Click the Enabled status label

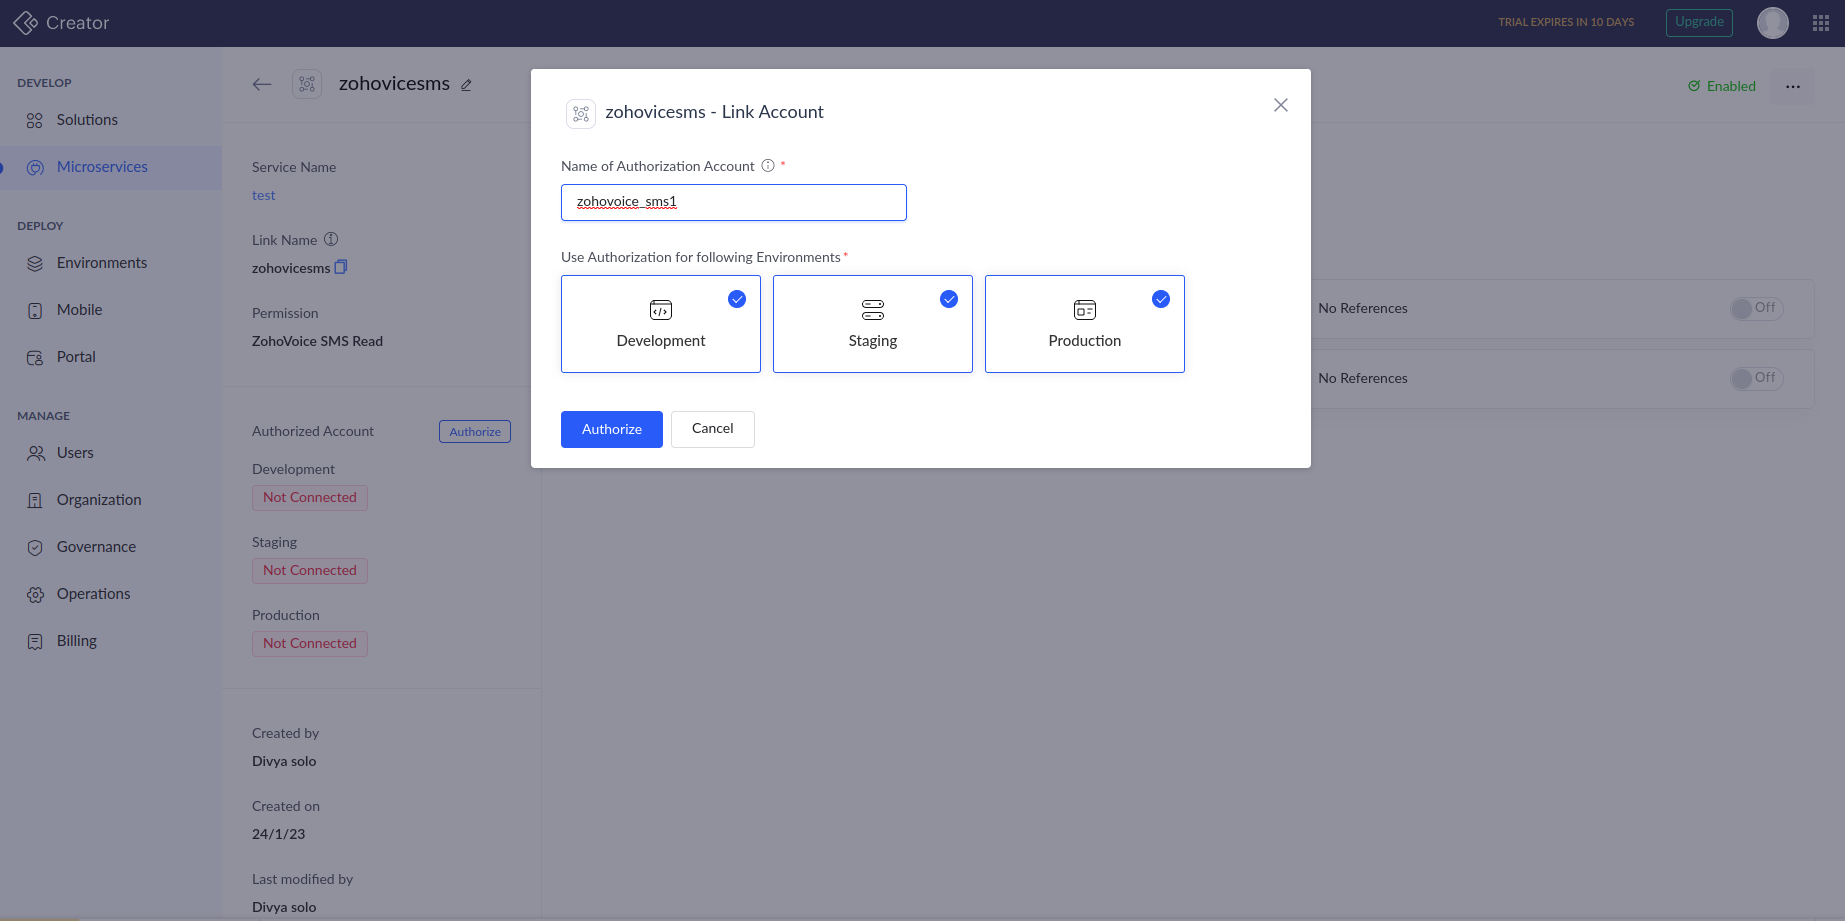tap(1731, 86)
